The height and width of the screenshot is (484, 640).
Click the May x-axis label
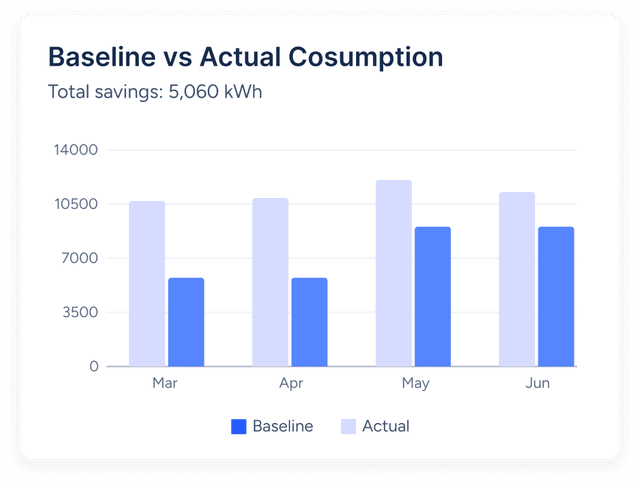coord(414,383)
